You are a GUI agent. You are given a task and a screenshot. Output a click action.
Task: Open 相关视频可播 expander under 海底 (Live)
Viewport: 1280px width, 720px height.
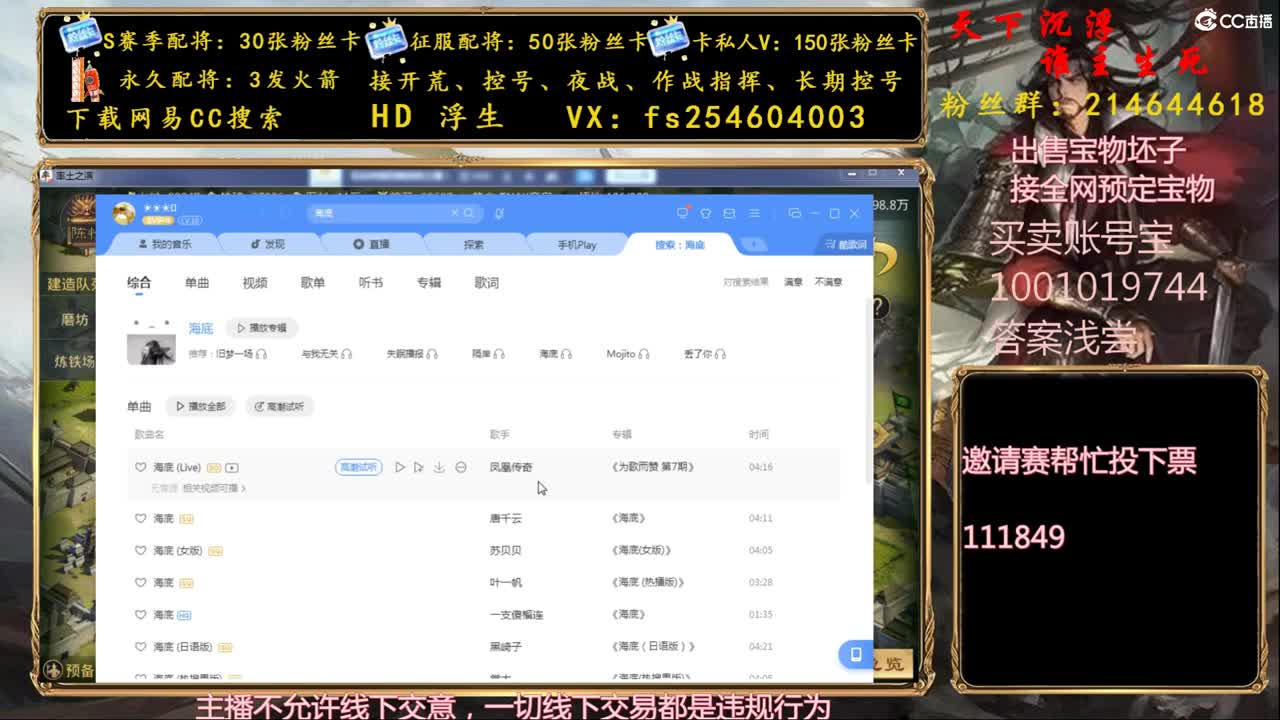(x=212, y=488)
